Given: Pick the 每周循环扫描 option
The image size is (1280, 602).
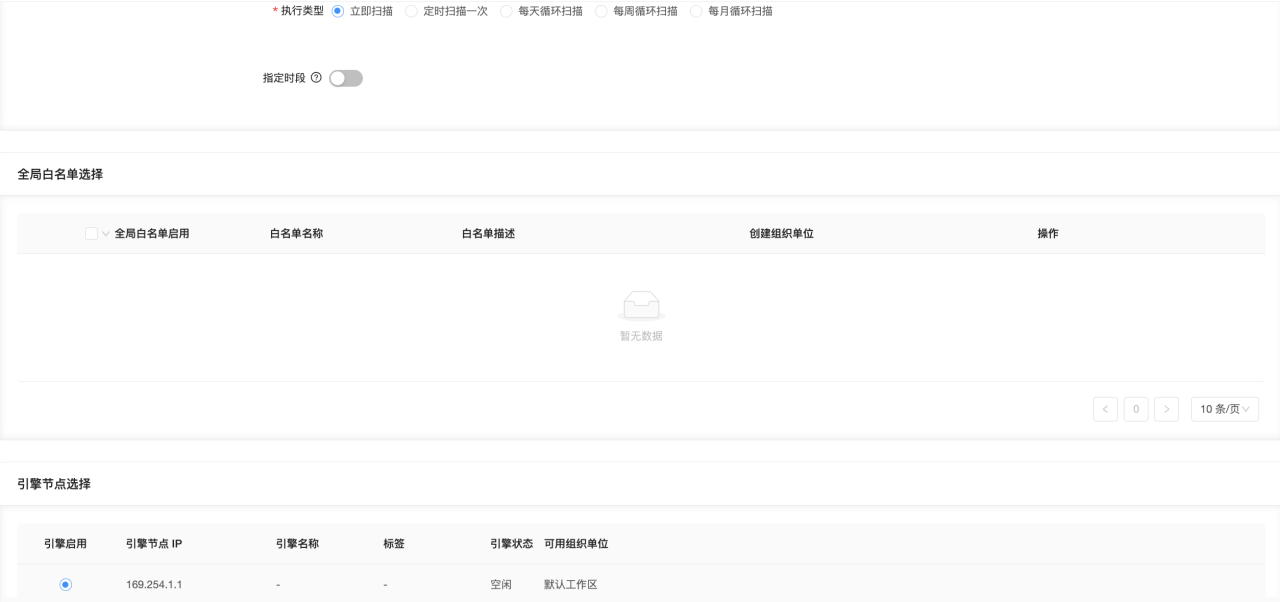Looking at the screenshot, I should point(601,11).
